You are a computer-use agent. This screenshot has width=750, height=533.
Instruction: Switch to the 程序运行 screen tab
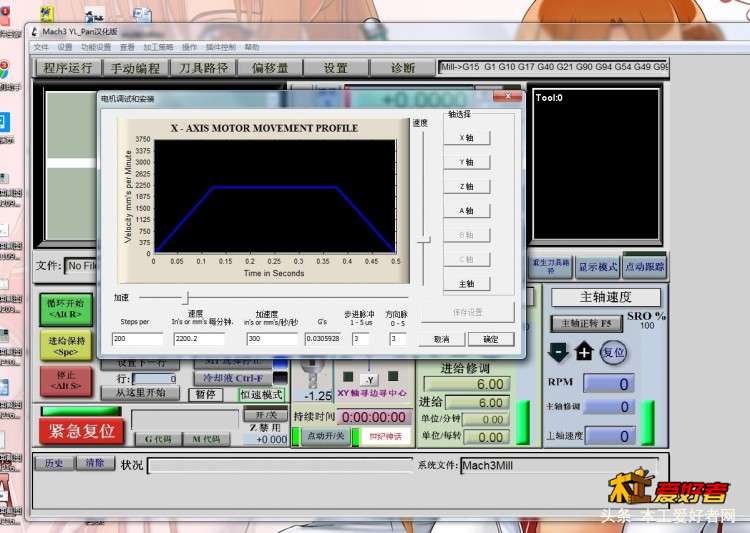click(x=68, y=68)
